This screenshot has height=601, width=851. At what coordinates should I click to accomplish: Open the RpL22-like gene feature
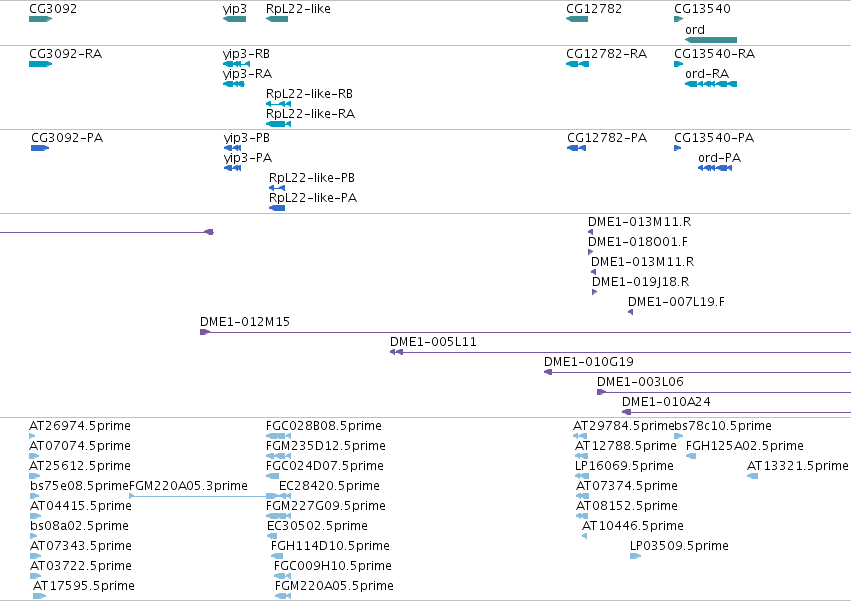click(x=277, y=19)
